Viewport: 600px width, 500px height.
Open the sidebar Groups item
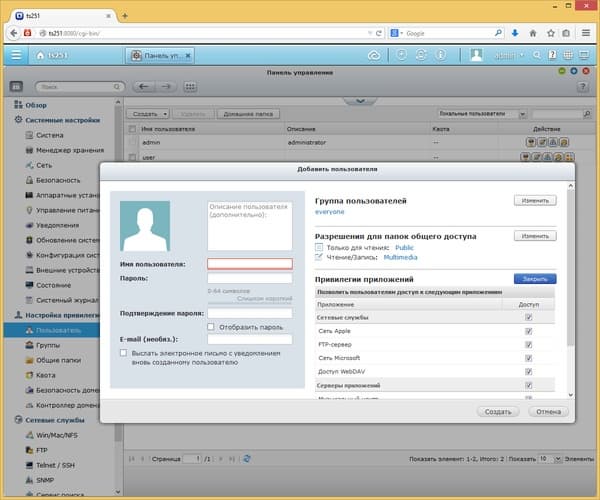pos(48,345)
